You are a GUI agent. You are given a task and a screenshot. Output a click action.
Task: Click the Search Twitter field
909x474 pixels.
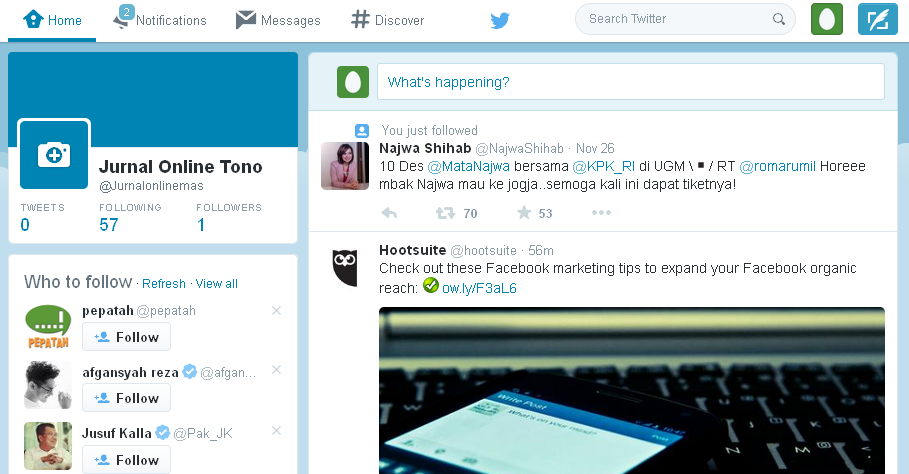[x=685, y=19]
